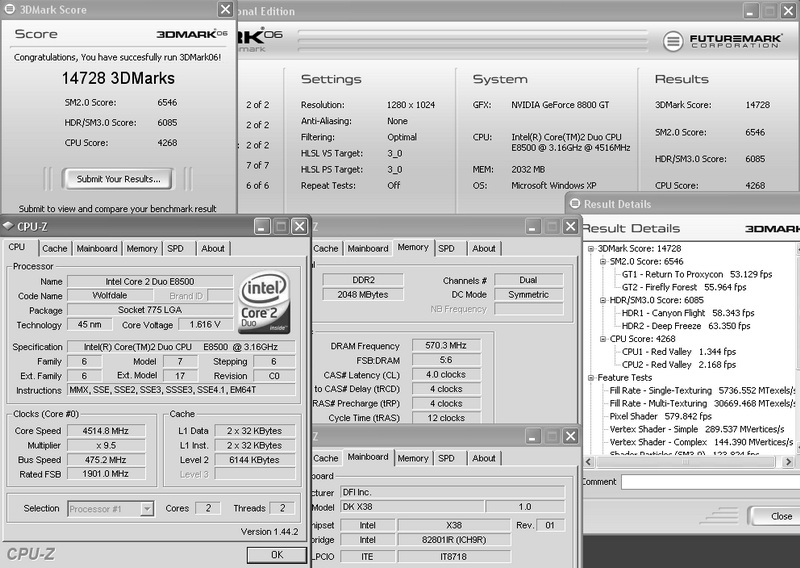Close the front CPU-Z CPU window

click(299, 226)
